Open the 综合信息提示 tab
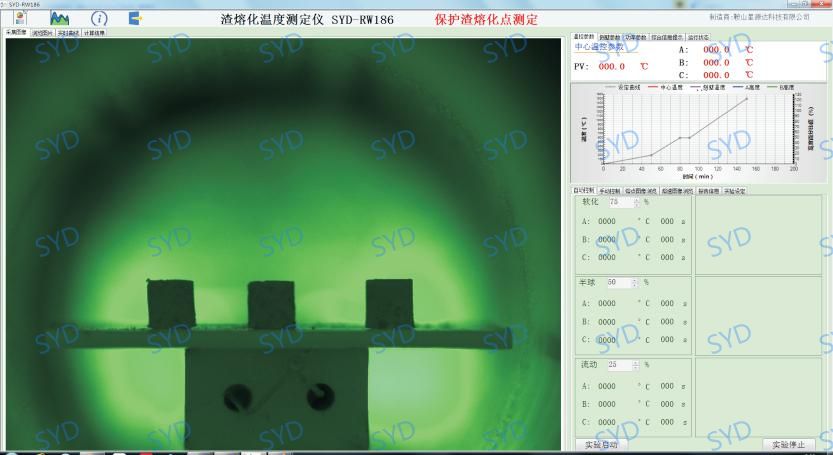 point(667,37)
